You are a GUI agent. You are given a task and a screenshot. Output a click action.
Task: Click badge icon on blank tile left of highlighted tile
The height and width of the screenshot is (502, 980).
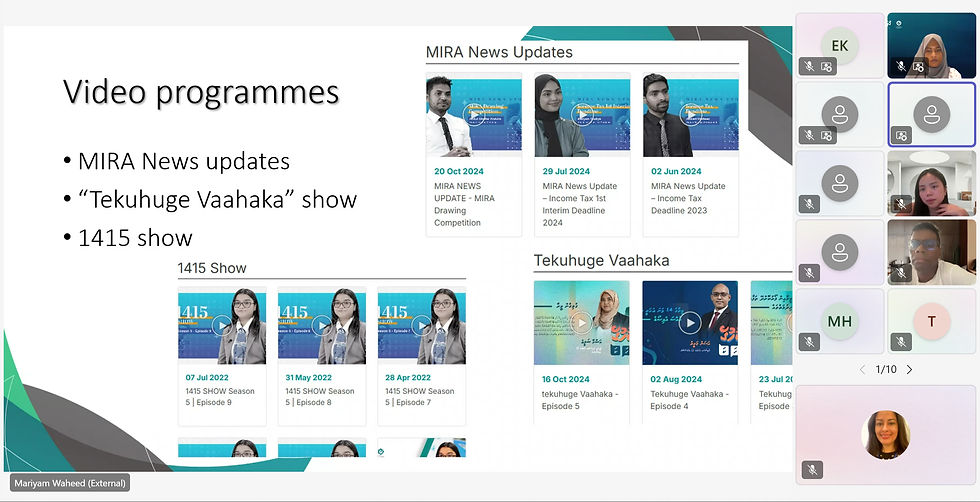[x=826, y=135]
